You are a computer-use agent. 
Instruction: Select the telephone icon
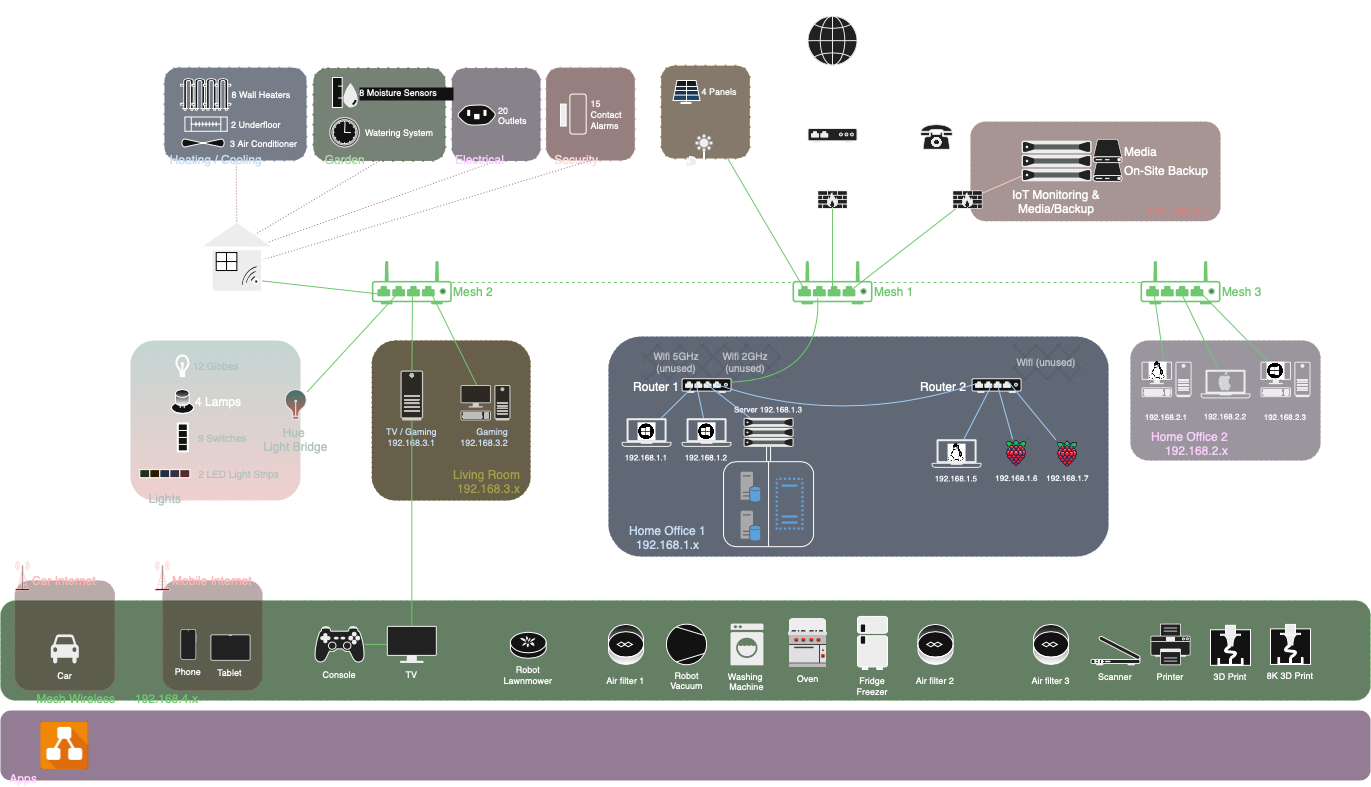(936, 137)
